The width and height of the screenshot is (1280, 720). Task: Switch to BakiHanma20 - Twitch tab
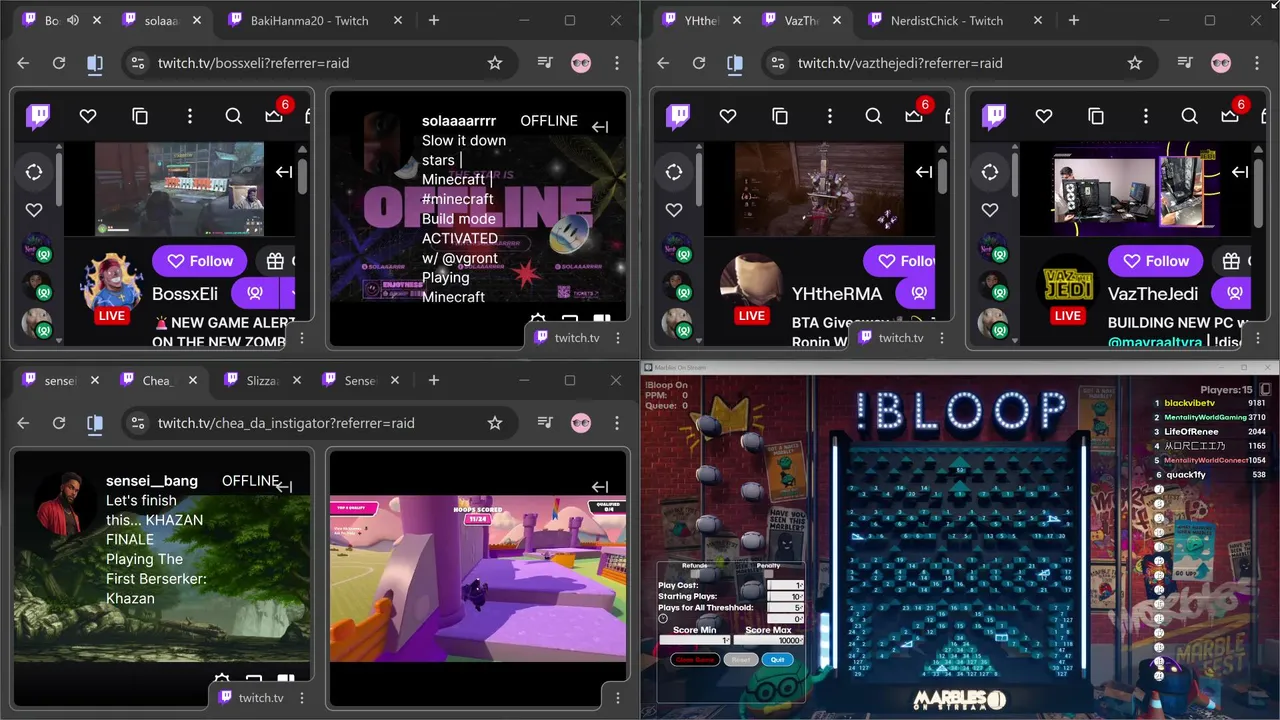point(310,20)
